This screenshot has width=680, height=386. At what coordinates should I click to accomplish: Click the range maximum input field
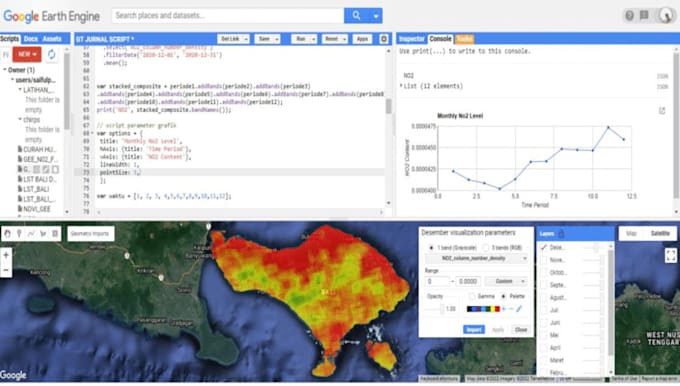tap(468, 281)
